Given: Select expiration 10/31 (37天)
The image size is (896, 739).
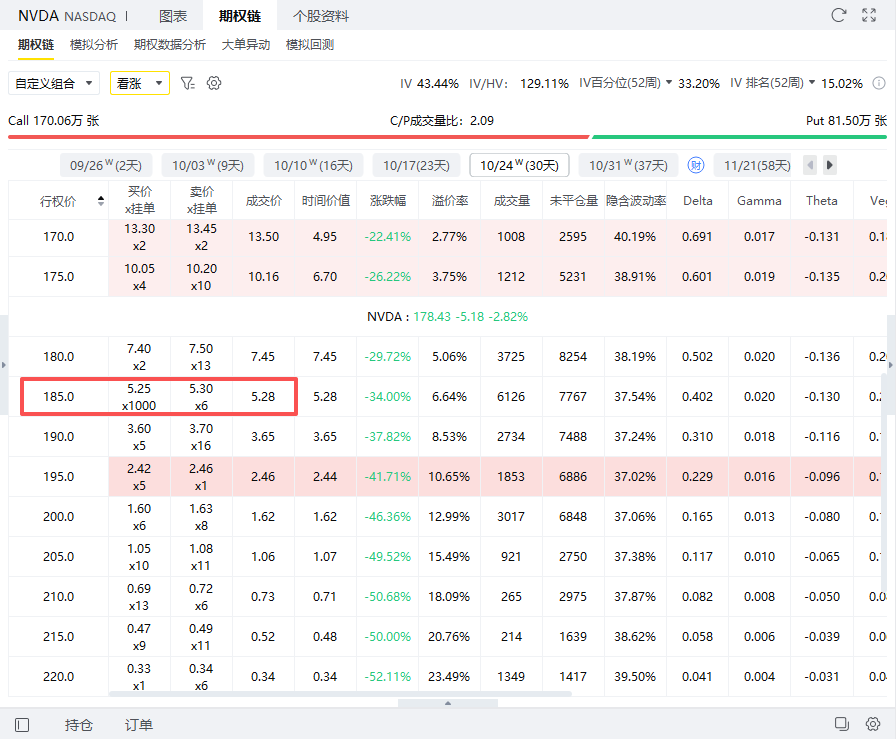Looking at the screenshot, I should 628,165.
